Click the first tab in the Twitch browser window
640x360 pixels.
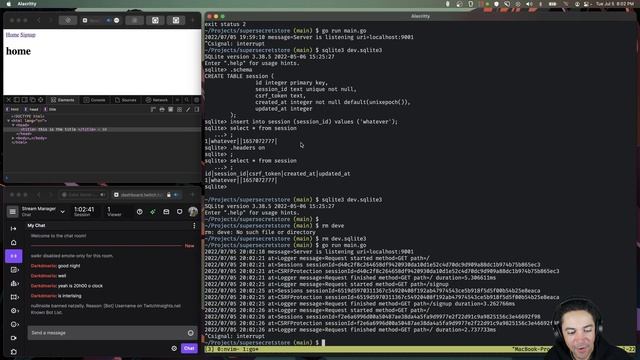[x=83, y=195]
